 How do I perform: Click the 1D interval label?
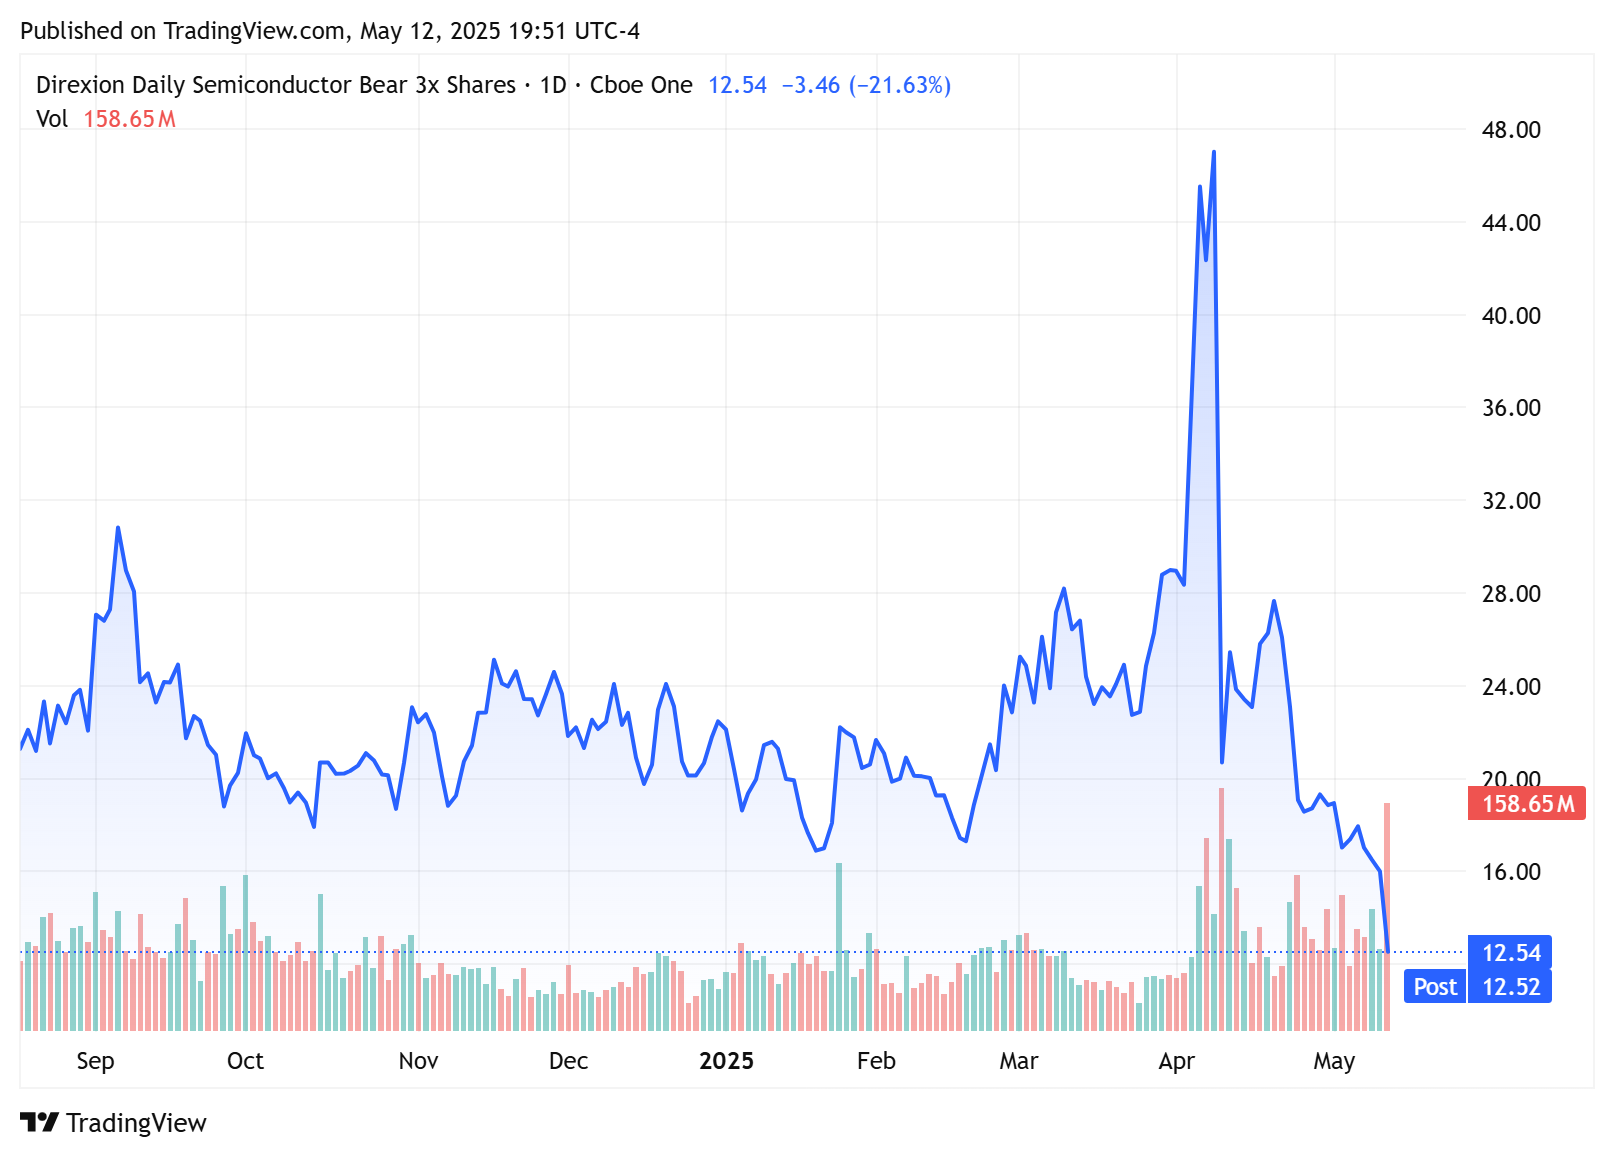click(x=553, y=85)
